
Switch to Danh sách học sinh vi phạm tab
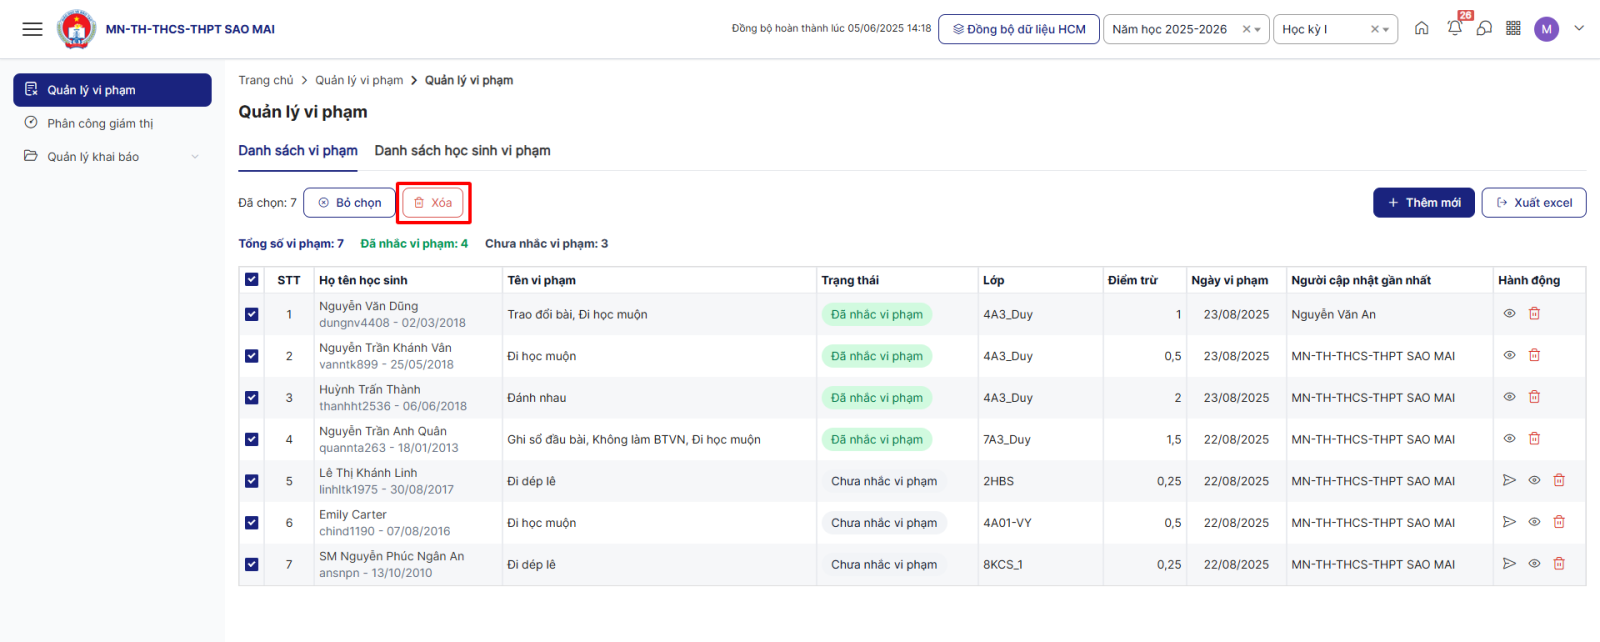(x=462, y=151)
